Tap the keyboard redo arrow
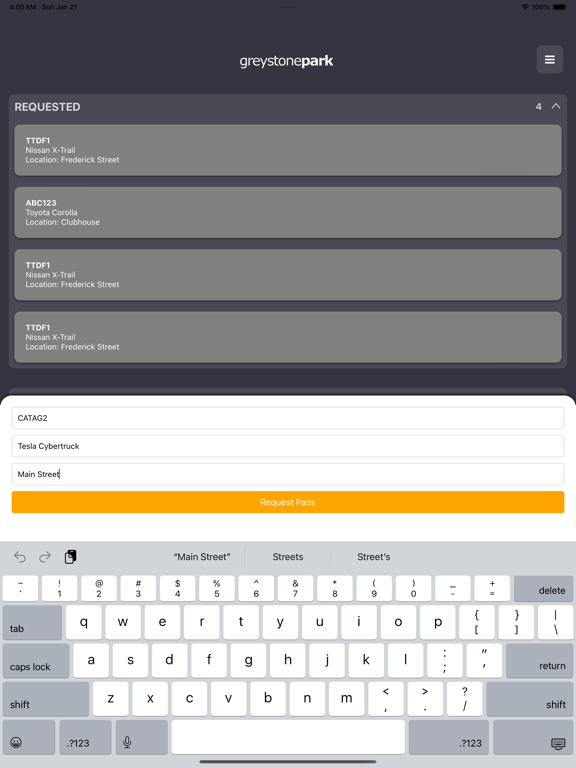The width and height of the screenshot is (576, 768). [45, 557]
